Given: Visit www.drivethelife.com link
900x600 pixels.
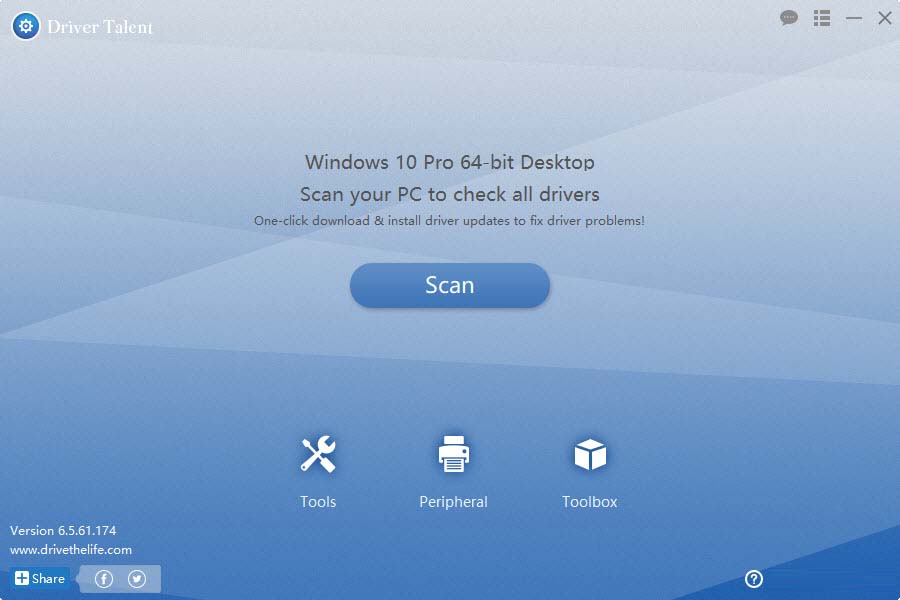Looking at the screenshot, I should 71,549.
